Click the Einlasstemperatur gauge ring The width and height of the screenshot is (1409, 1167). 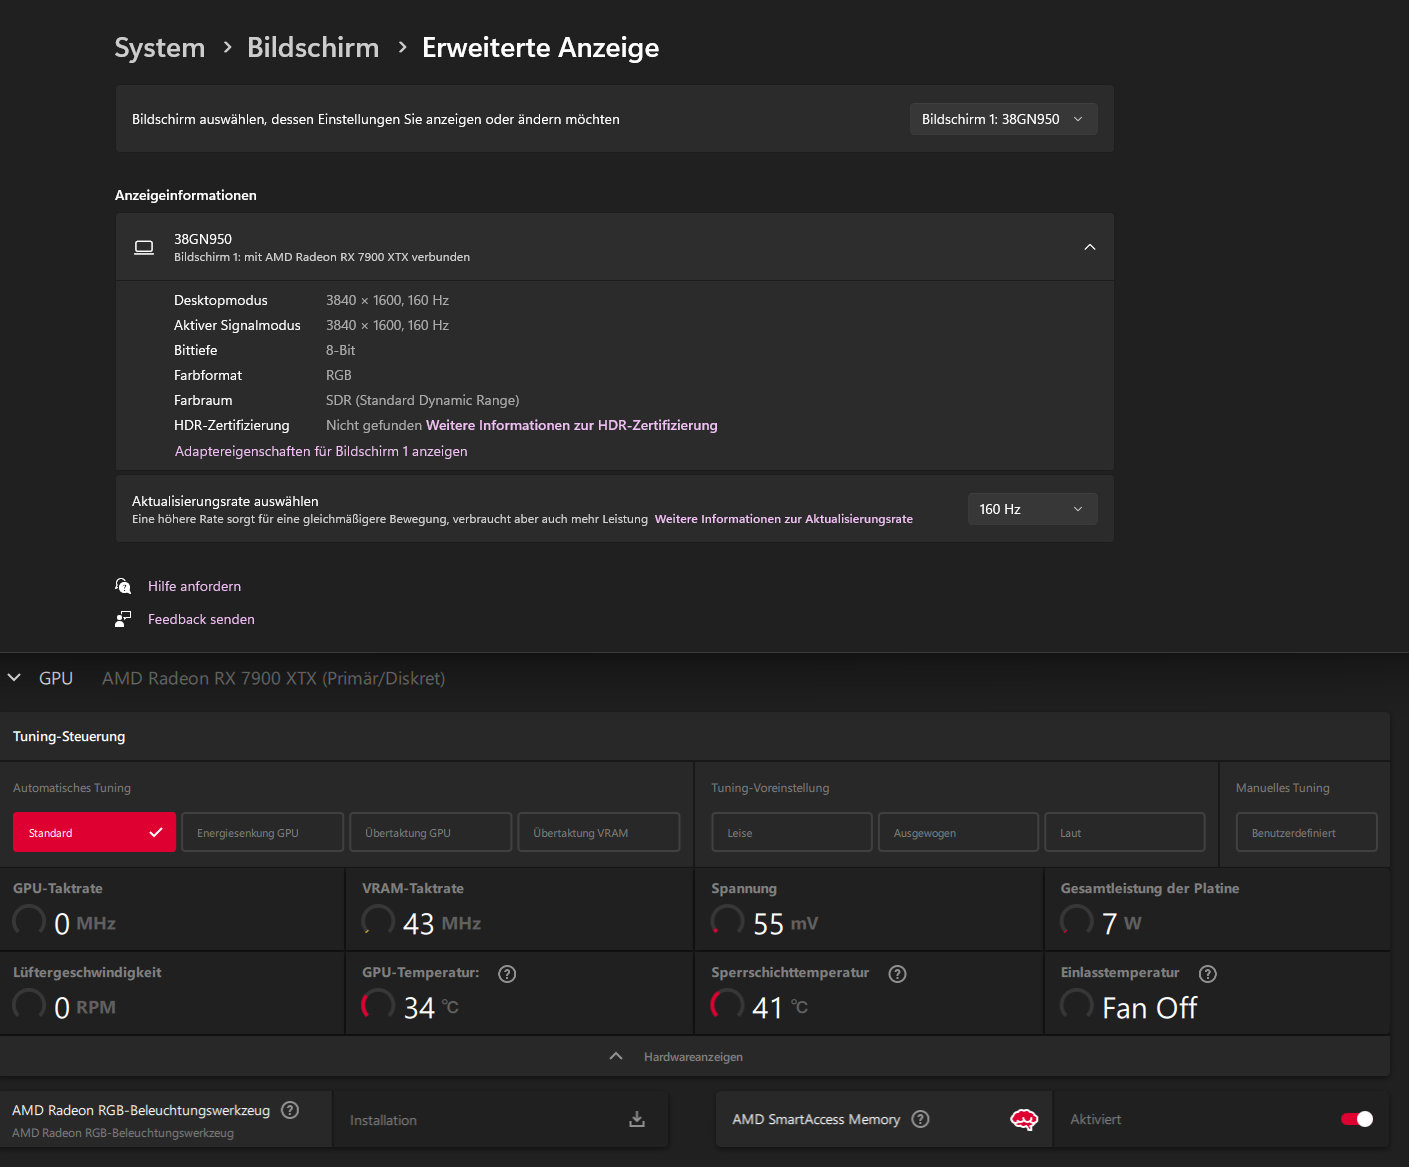(x=1076, y=1005)
